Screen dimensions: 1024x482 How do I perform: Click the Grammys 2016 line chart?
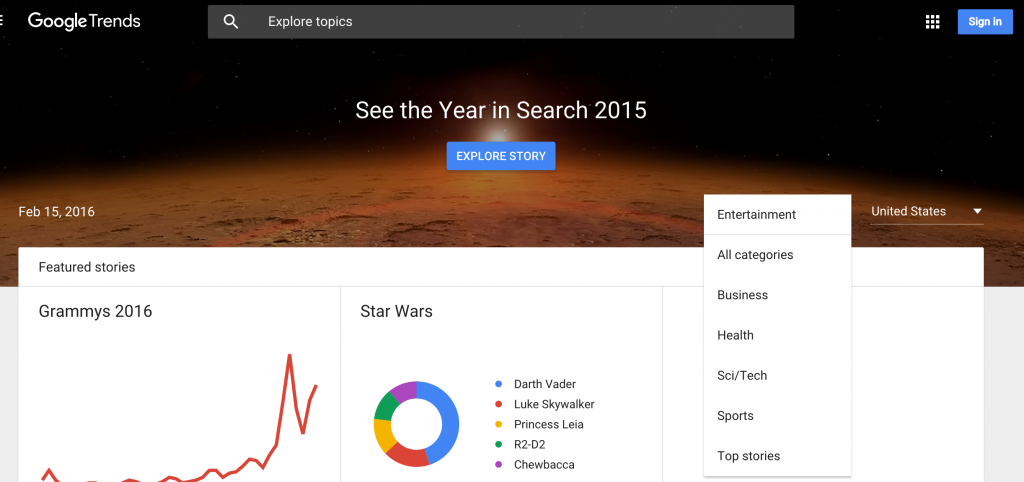point(180,418)
